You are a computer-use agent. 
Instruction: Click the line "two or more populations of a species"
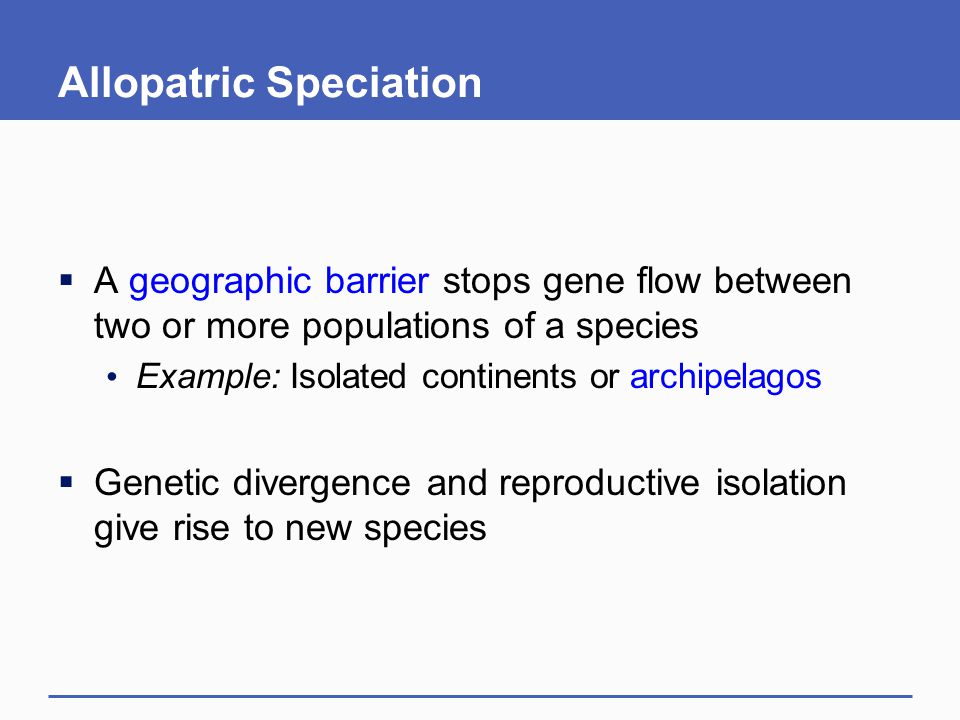point(396,327)
